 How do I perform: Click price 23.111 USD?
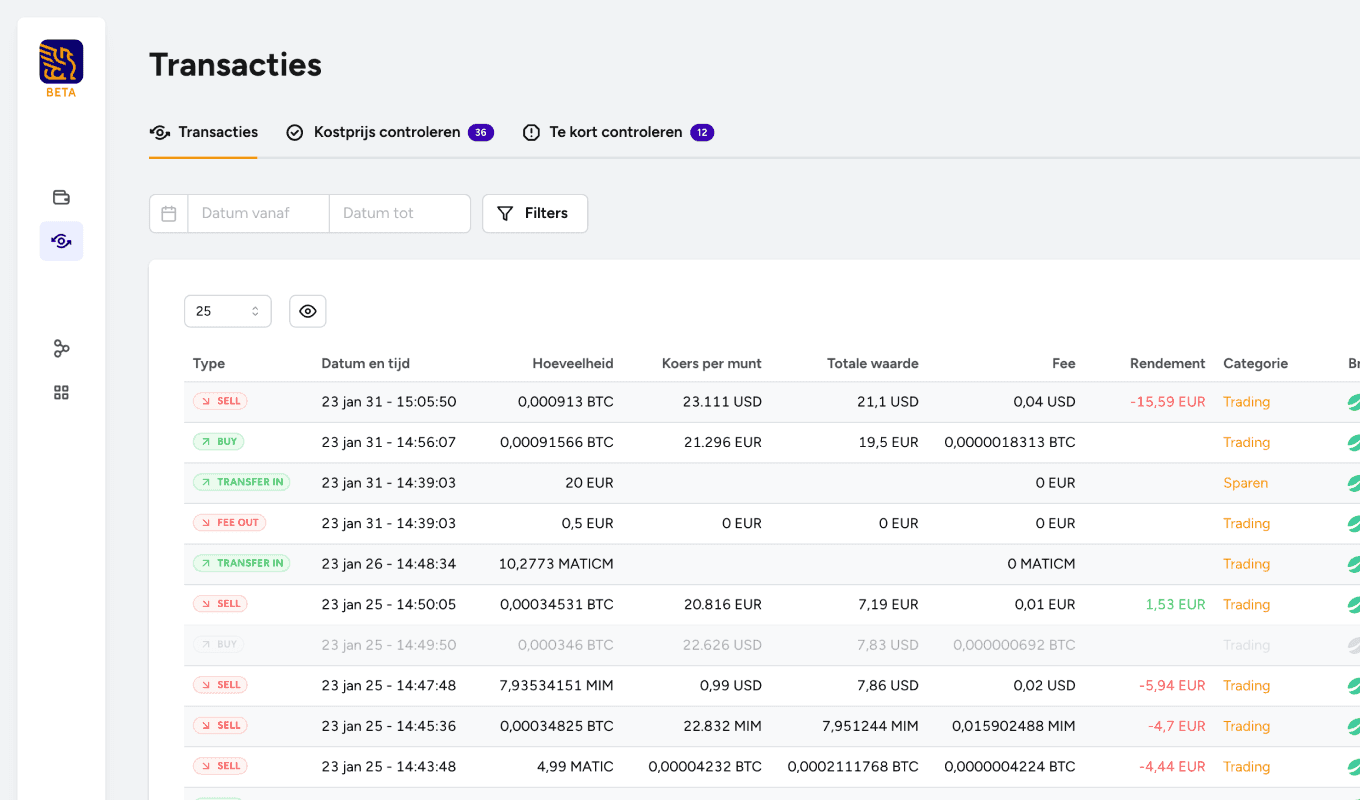pyautogui.click(x=722, y=402)
